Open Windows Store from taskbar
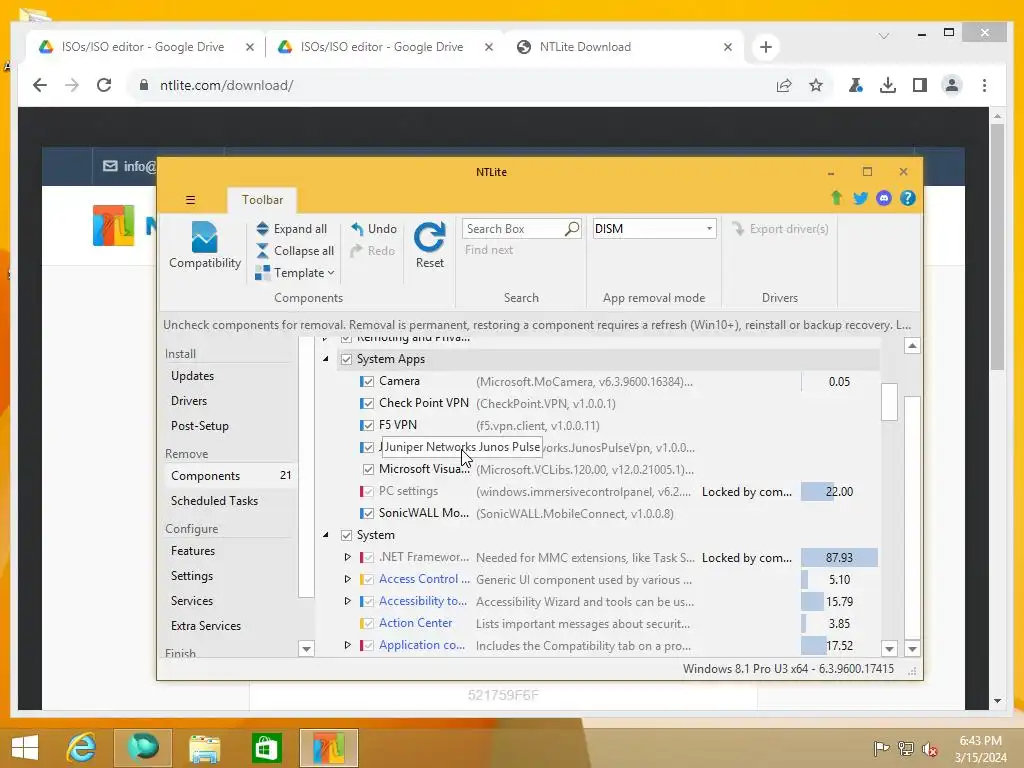The width and height of the screenshot is (1024, 768). coord(266,748)
